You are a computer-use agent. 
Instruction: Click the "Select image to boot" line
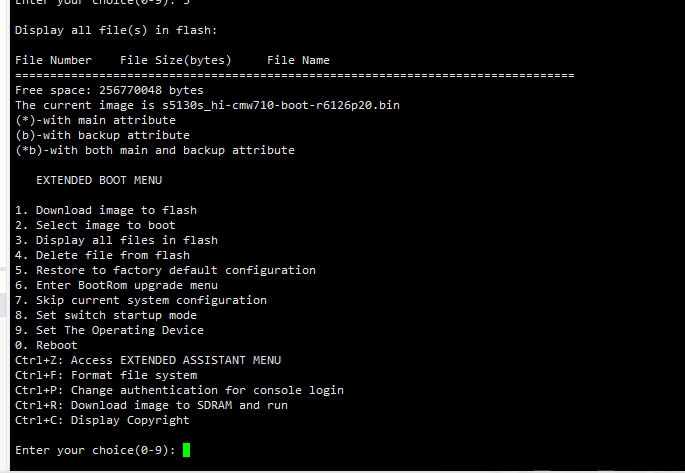(95, 225)
